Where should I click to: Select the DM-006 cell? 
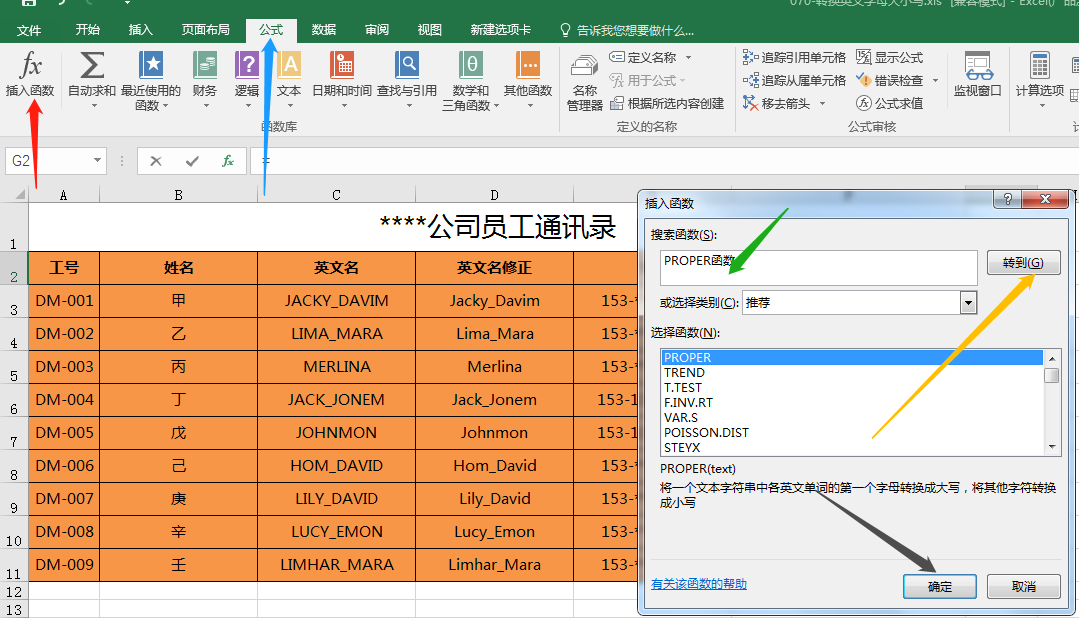(64, 466)
